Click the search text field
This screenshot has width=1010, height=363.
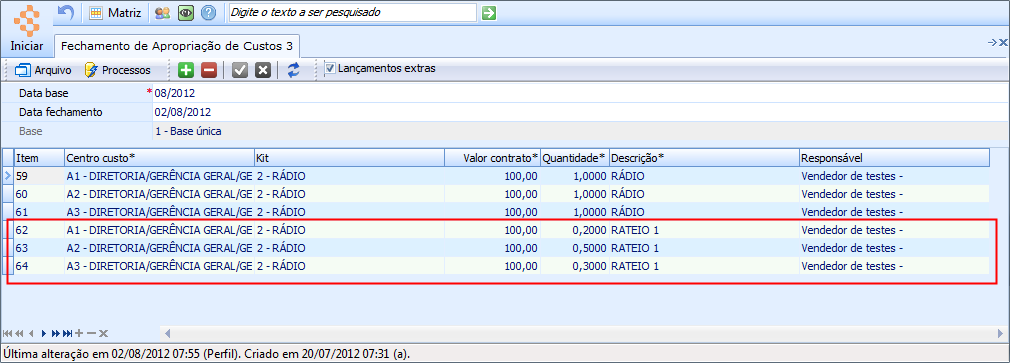(353, 12)
